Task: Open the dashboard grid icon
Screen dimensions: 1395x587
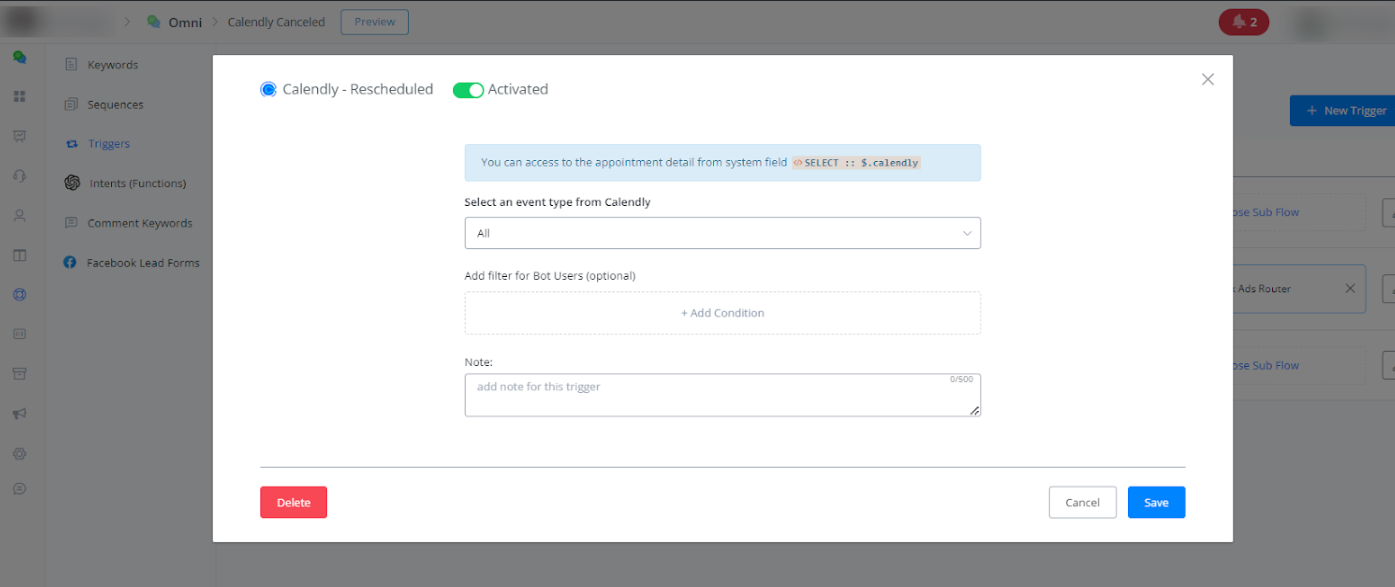Action: coord(19,97)
